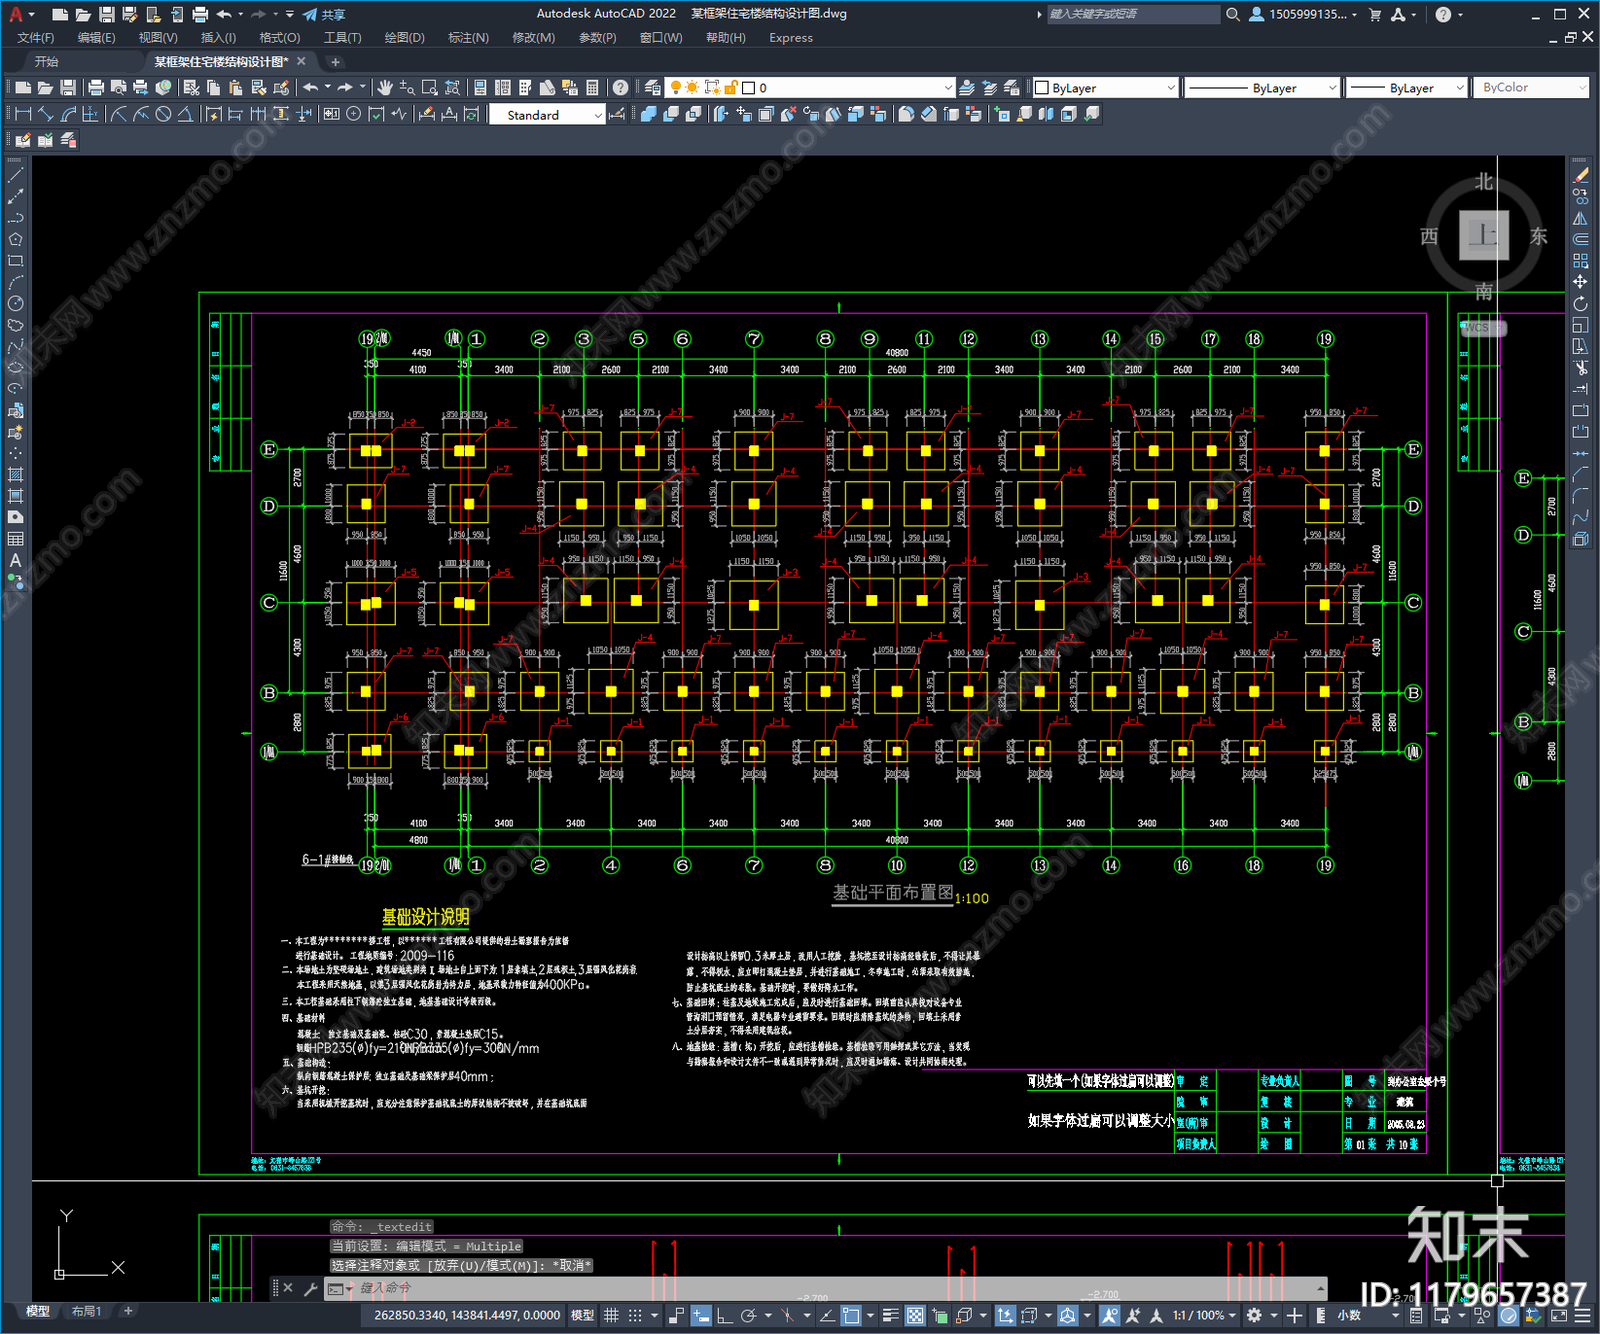The height and width of the screenshot is (1334, 1600).
Task: Click the Undo arrow icon
Action: (x=311, y=88)
